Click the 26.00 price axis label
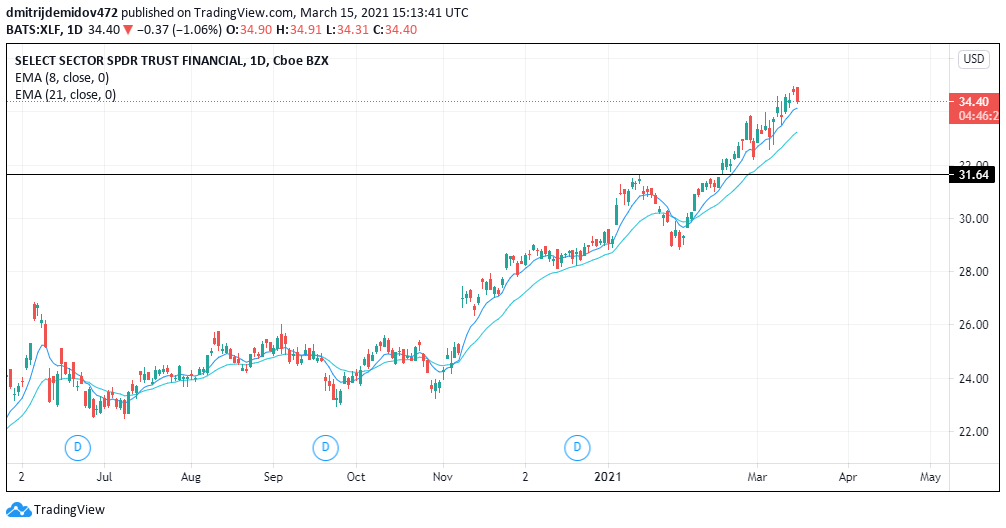The height and width of the screenshot is (528, 1006). 973,325
